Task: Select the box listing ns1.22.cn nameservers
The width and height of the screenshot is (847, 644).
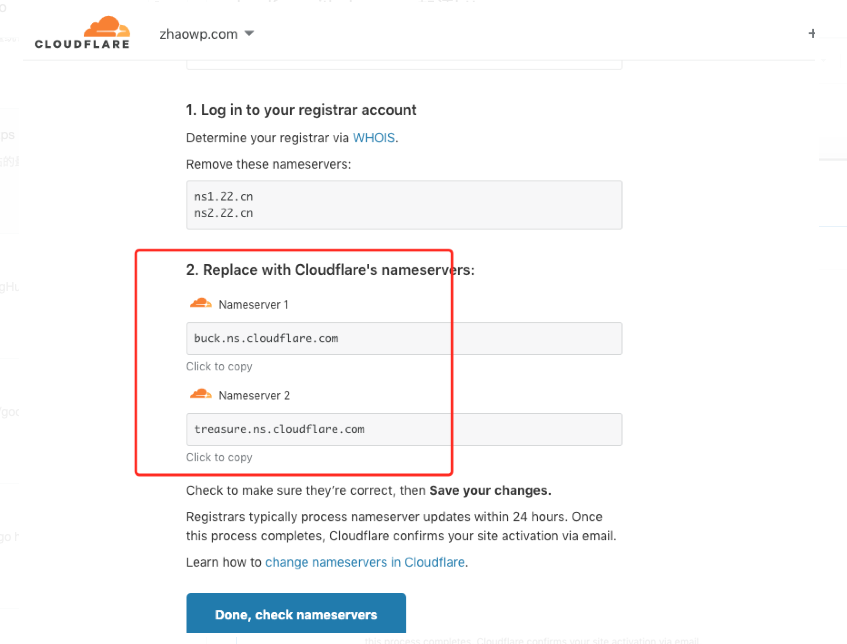Action: tap(404, 205)
